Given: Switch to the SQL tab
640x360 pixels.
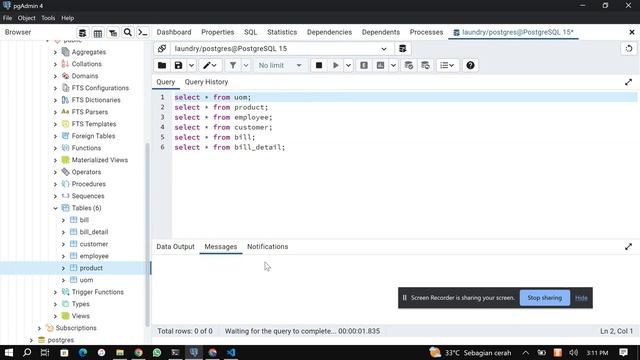Looking at the screenshot, I should [251, 32].
